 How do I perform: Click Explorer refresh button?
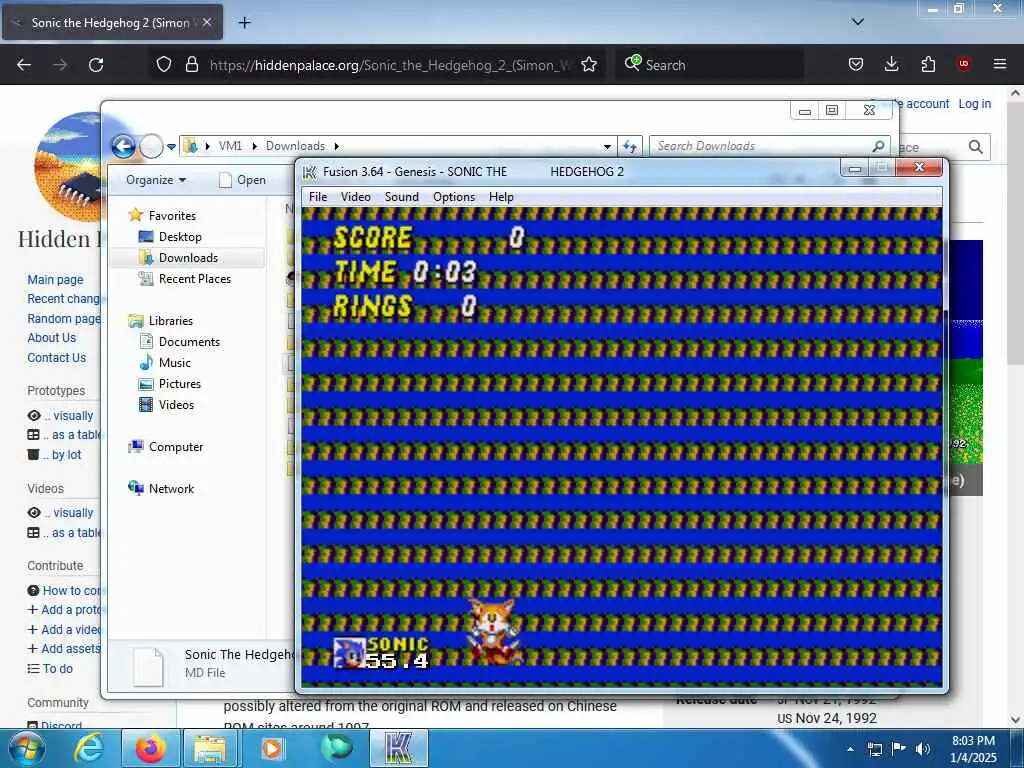click(630, 146)
